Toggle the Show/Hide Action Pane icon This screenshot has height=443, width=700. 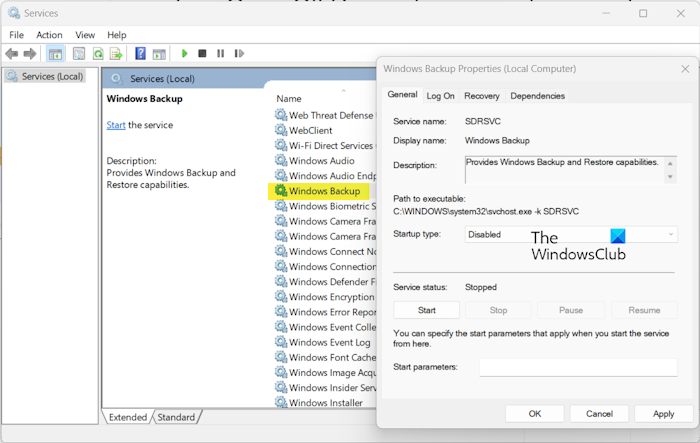click(x=159, y=54)
